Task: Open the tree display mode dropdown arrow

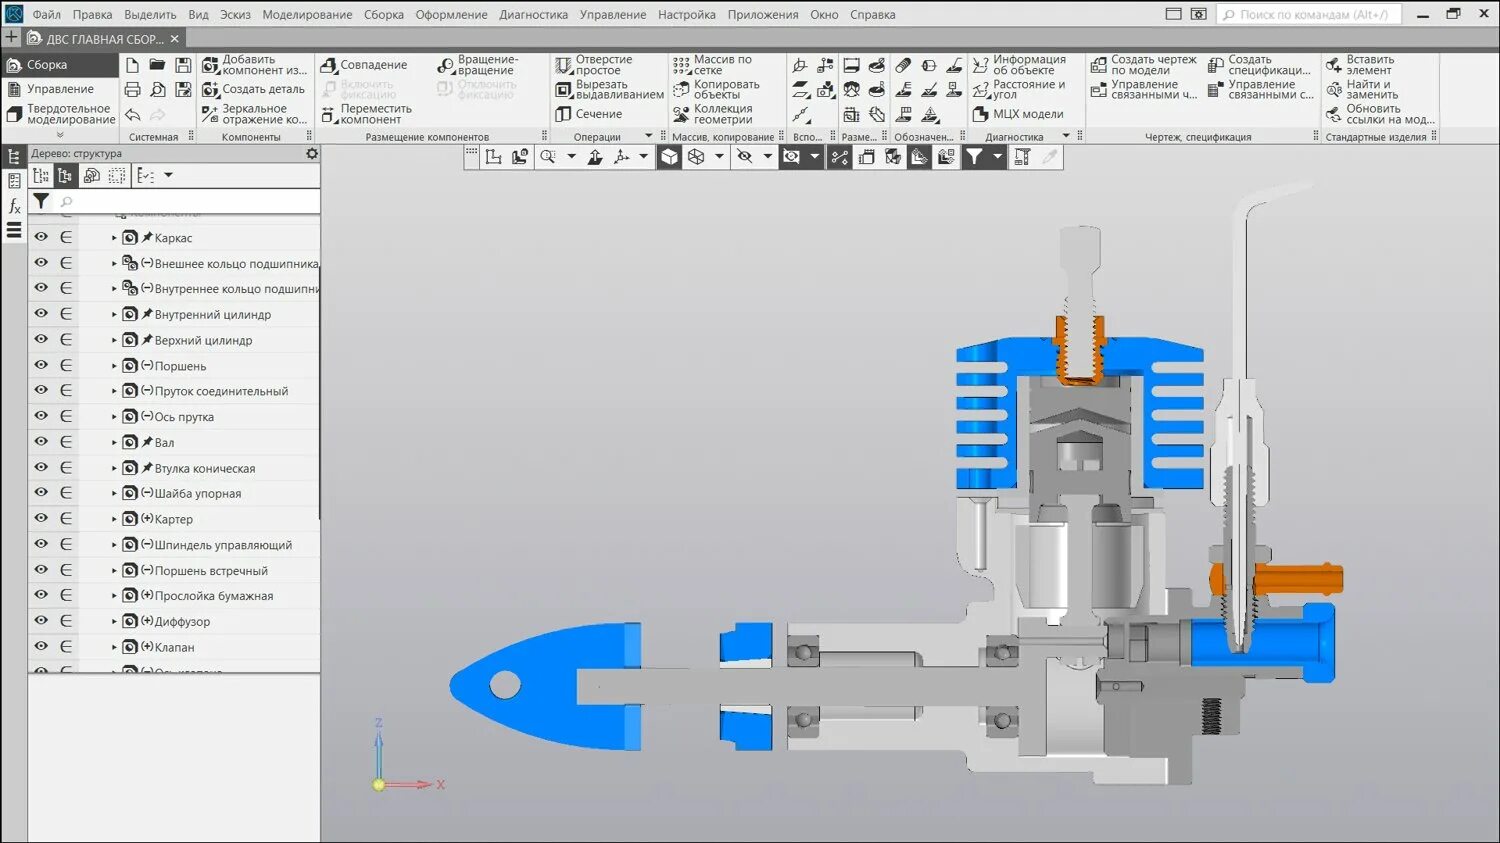Action: 168,176
